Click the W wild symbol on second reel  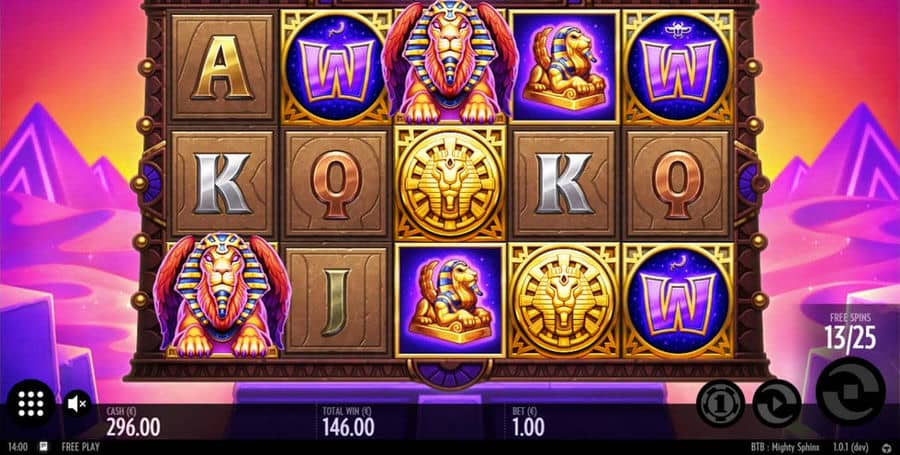point(336,67)
